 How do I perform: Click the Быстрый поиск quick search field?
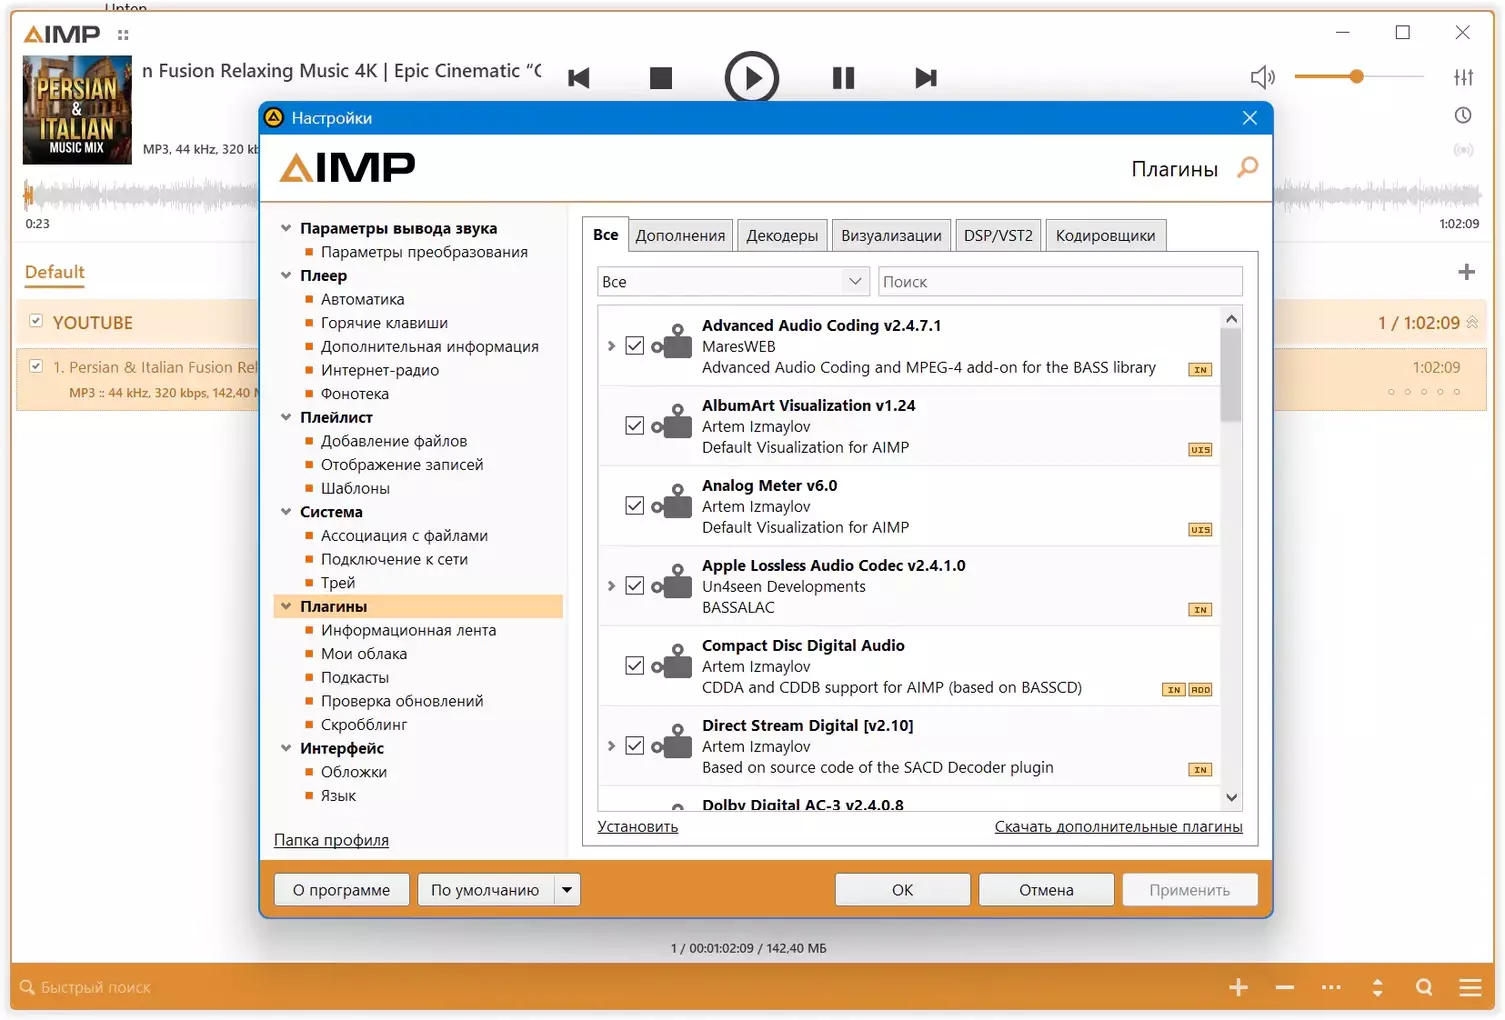pos(96,988)
